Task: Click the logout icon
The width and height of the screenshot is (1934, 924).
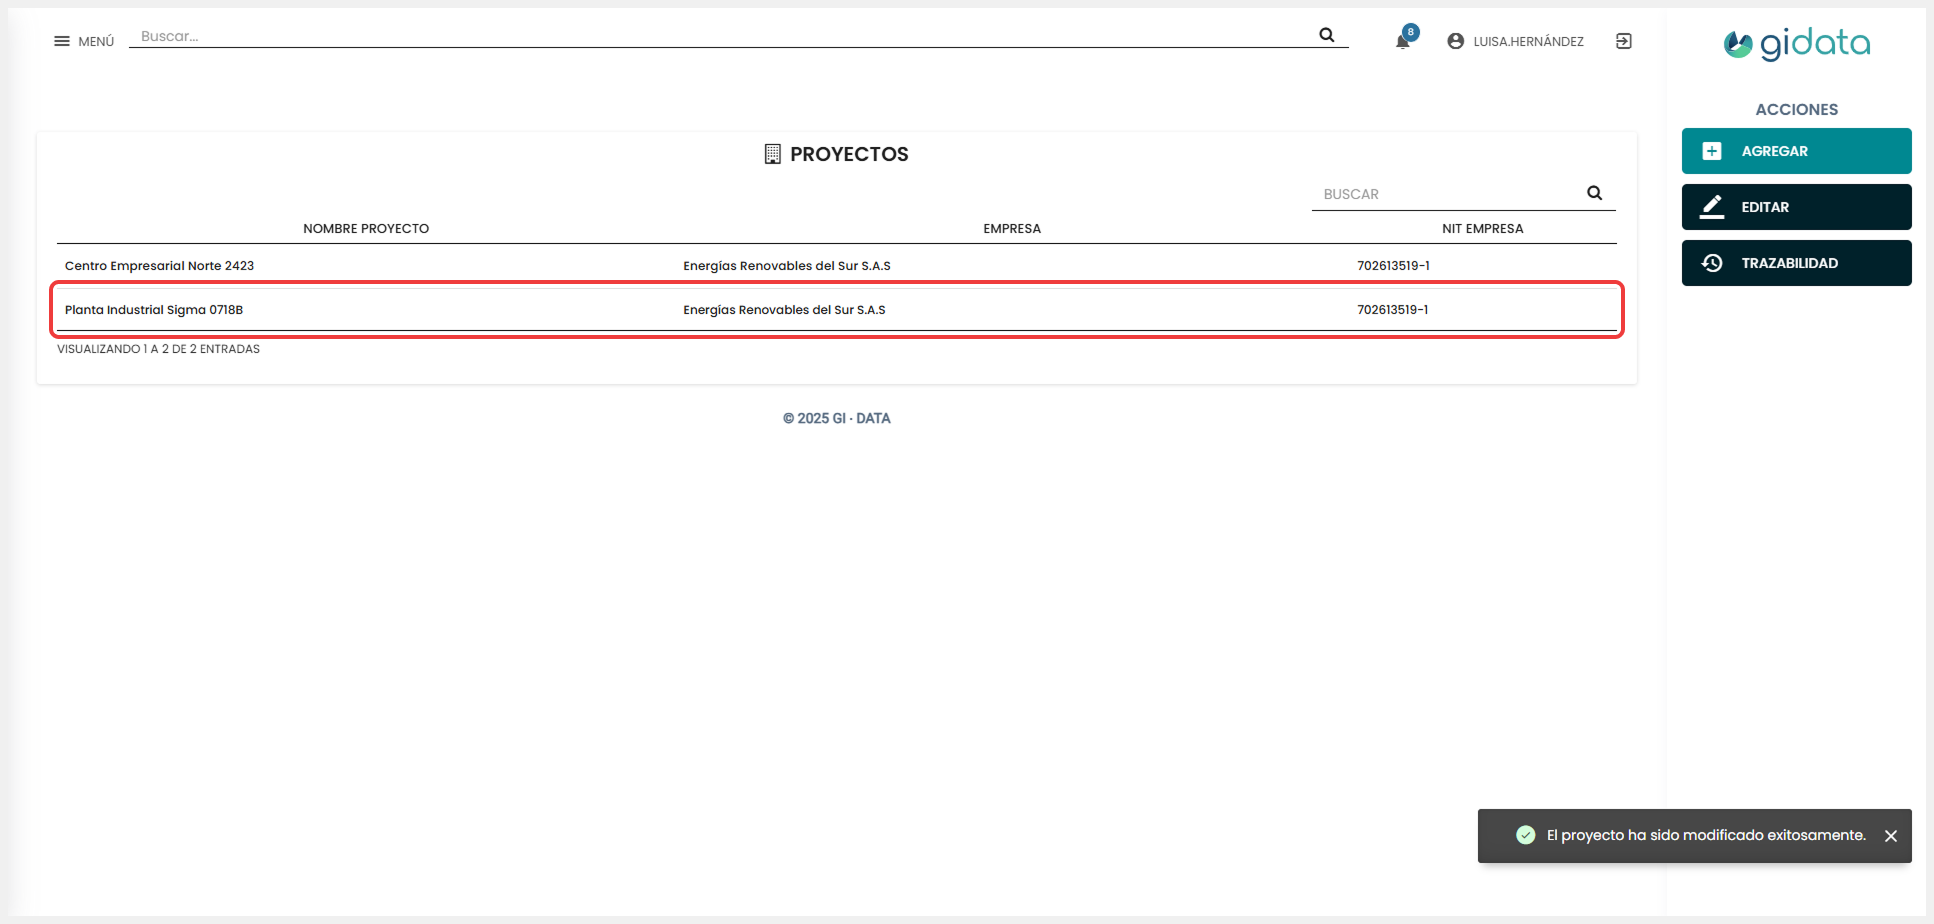Action: (1623, 41)
